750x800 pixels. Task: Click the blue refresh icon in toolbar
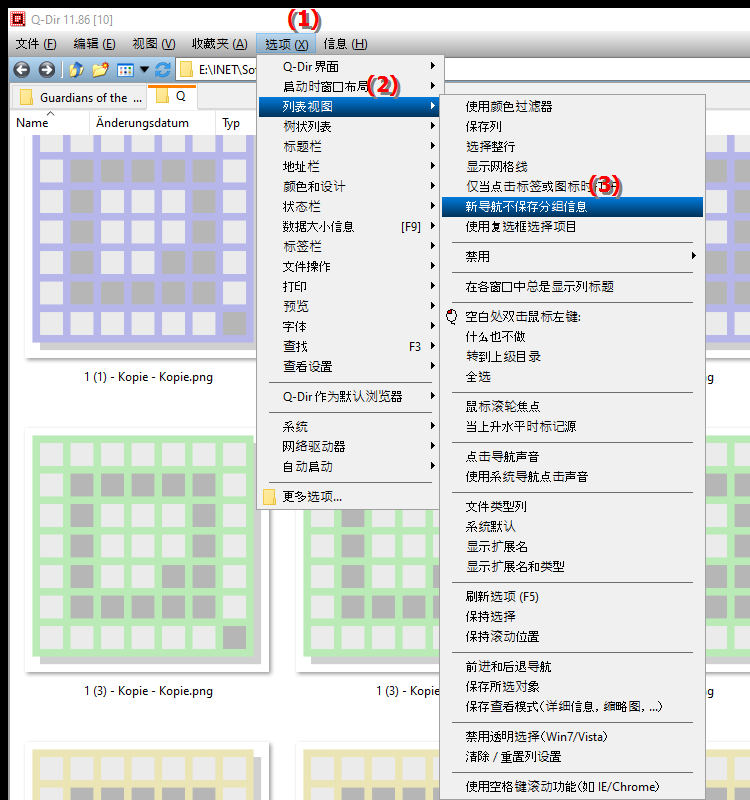tap(163, 70)
